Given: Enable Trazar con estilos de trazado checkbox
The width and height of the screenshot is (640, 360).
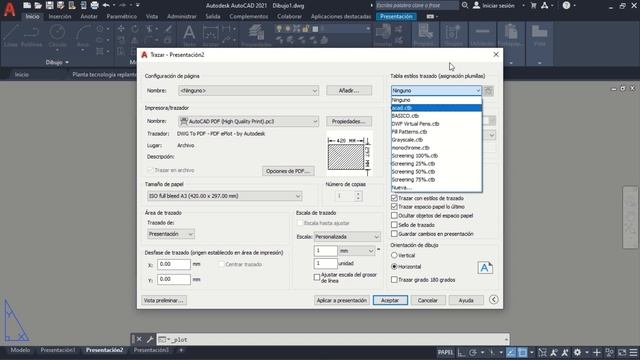Looking at the screenshot, I should pos(394,198).
